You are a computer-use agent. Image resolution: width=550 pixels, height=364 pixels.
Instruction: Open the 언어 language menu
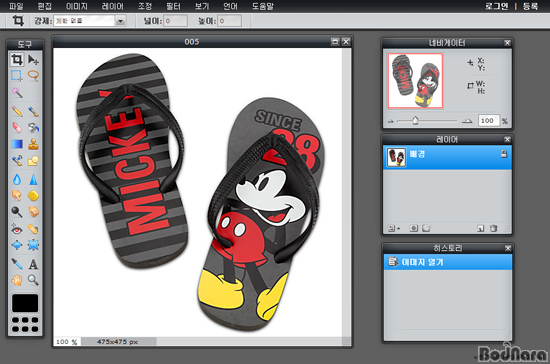tap(230, 6)
